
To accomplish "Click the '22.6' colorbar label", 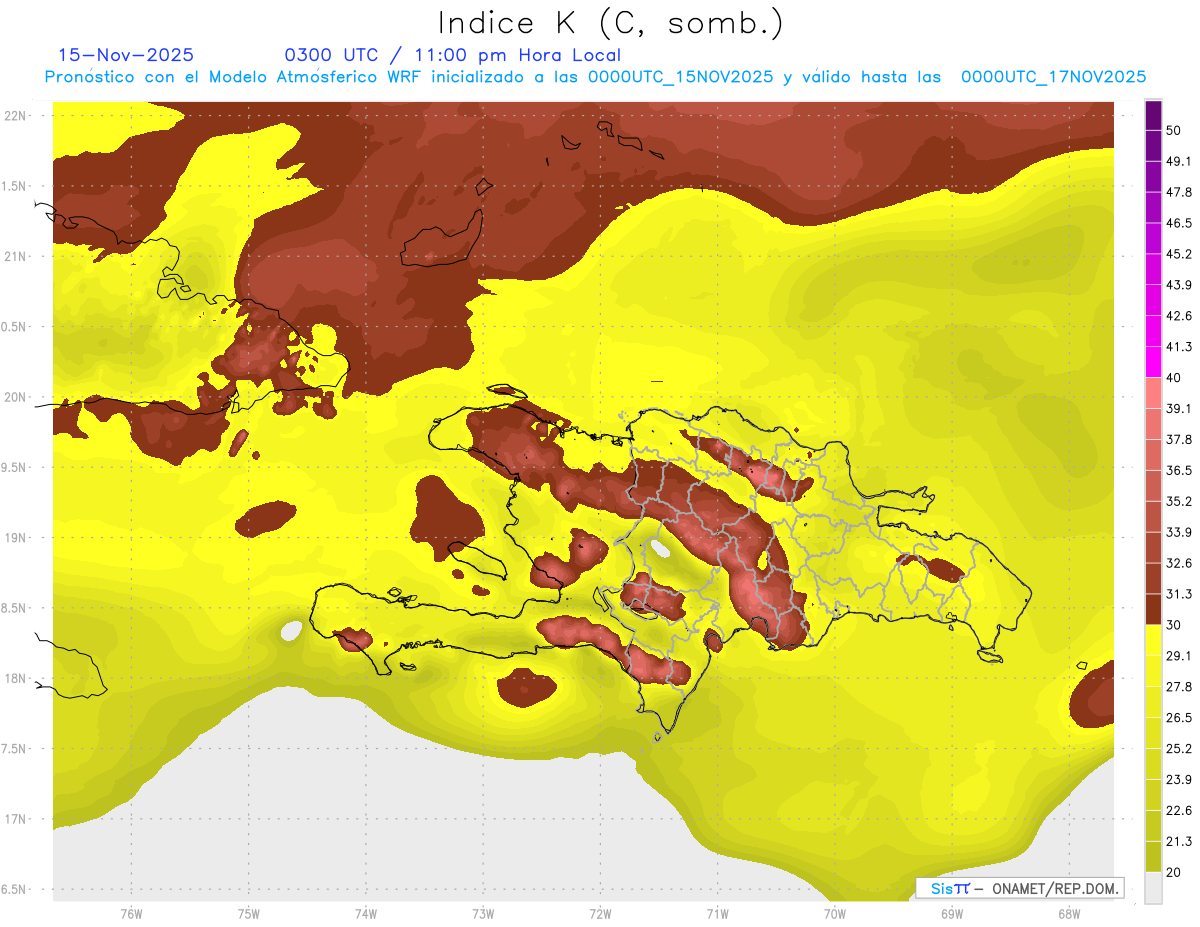I will pyautogui.click(x=1179, y=811).
